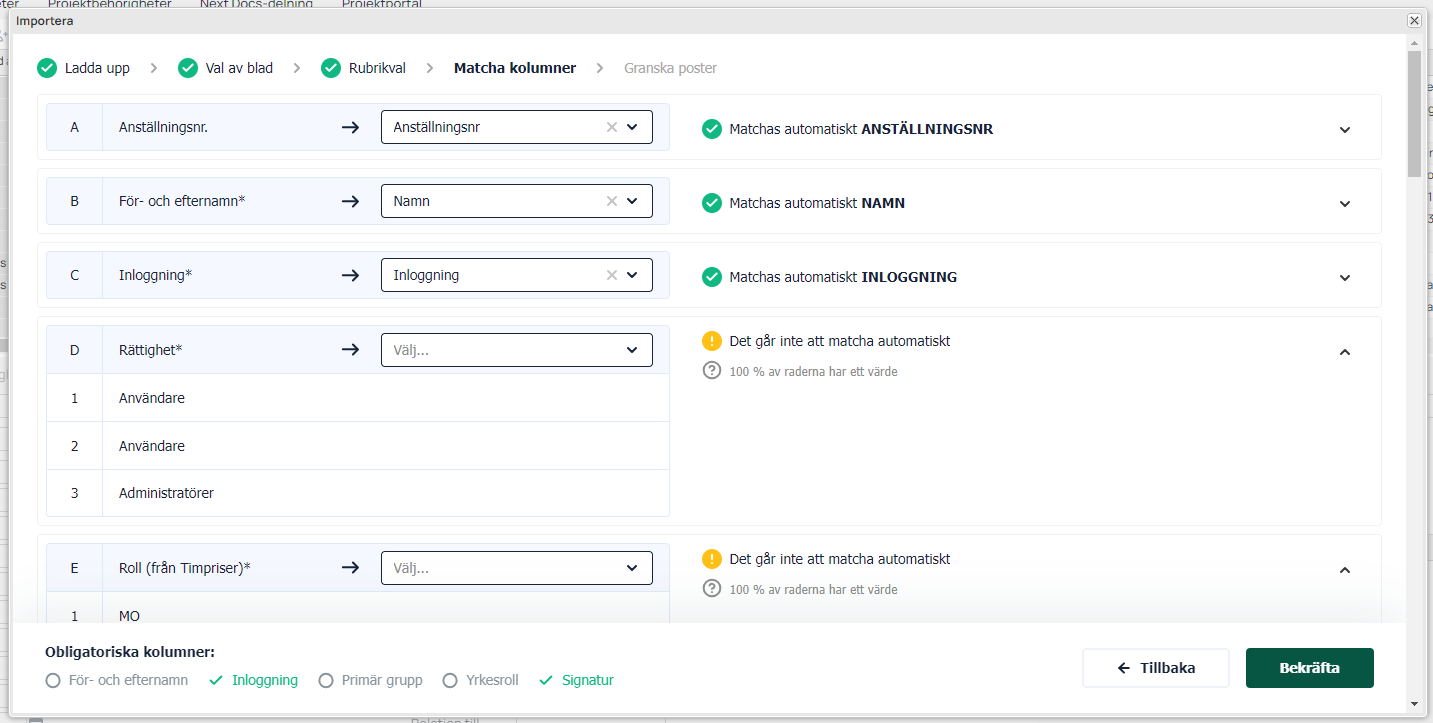The width and height of the screenshot is (1433, 723).
Task: Click the question mark help icon in the Roll (från Timpriser) row
Action: pos(712,589)
